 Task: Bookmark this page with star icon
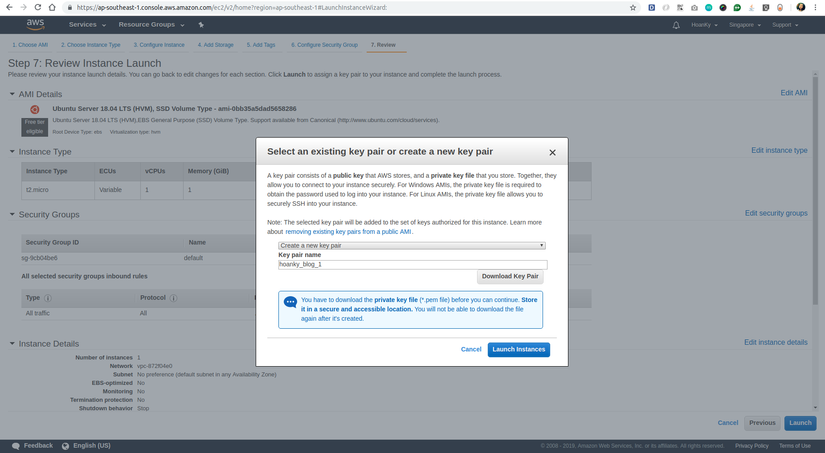[633, 7]
